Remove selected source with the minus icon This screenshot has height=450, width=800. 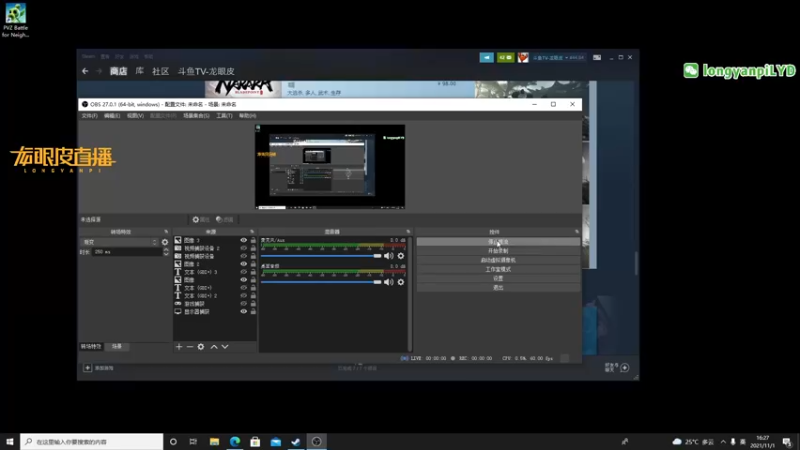(x=190, y=347)
